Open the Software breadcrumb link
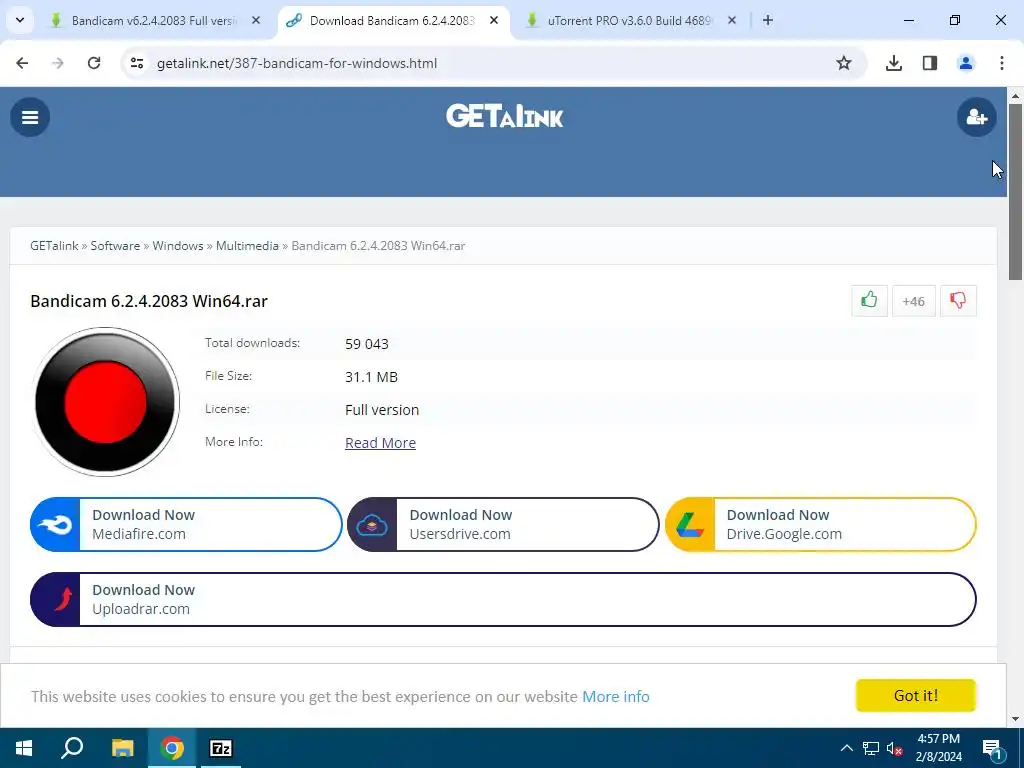This screenshot has height=768, width=1024. pyautogui.click(x=115, y=246)
